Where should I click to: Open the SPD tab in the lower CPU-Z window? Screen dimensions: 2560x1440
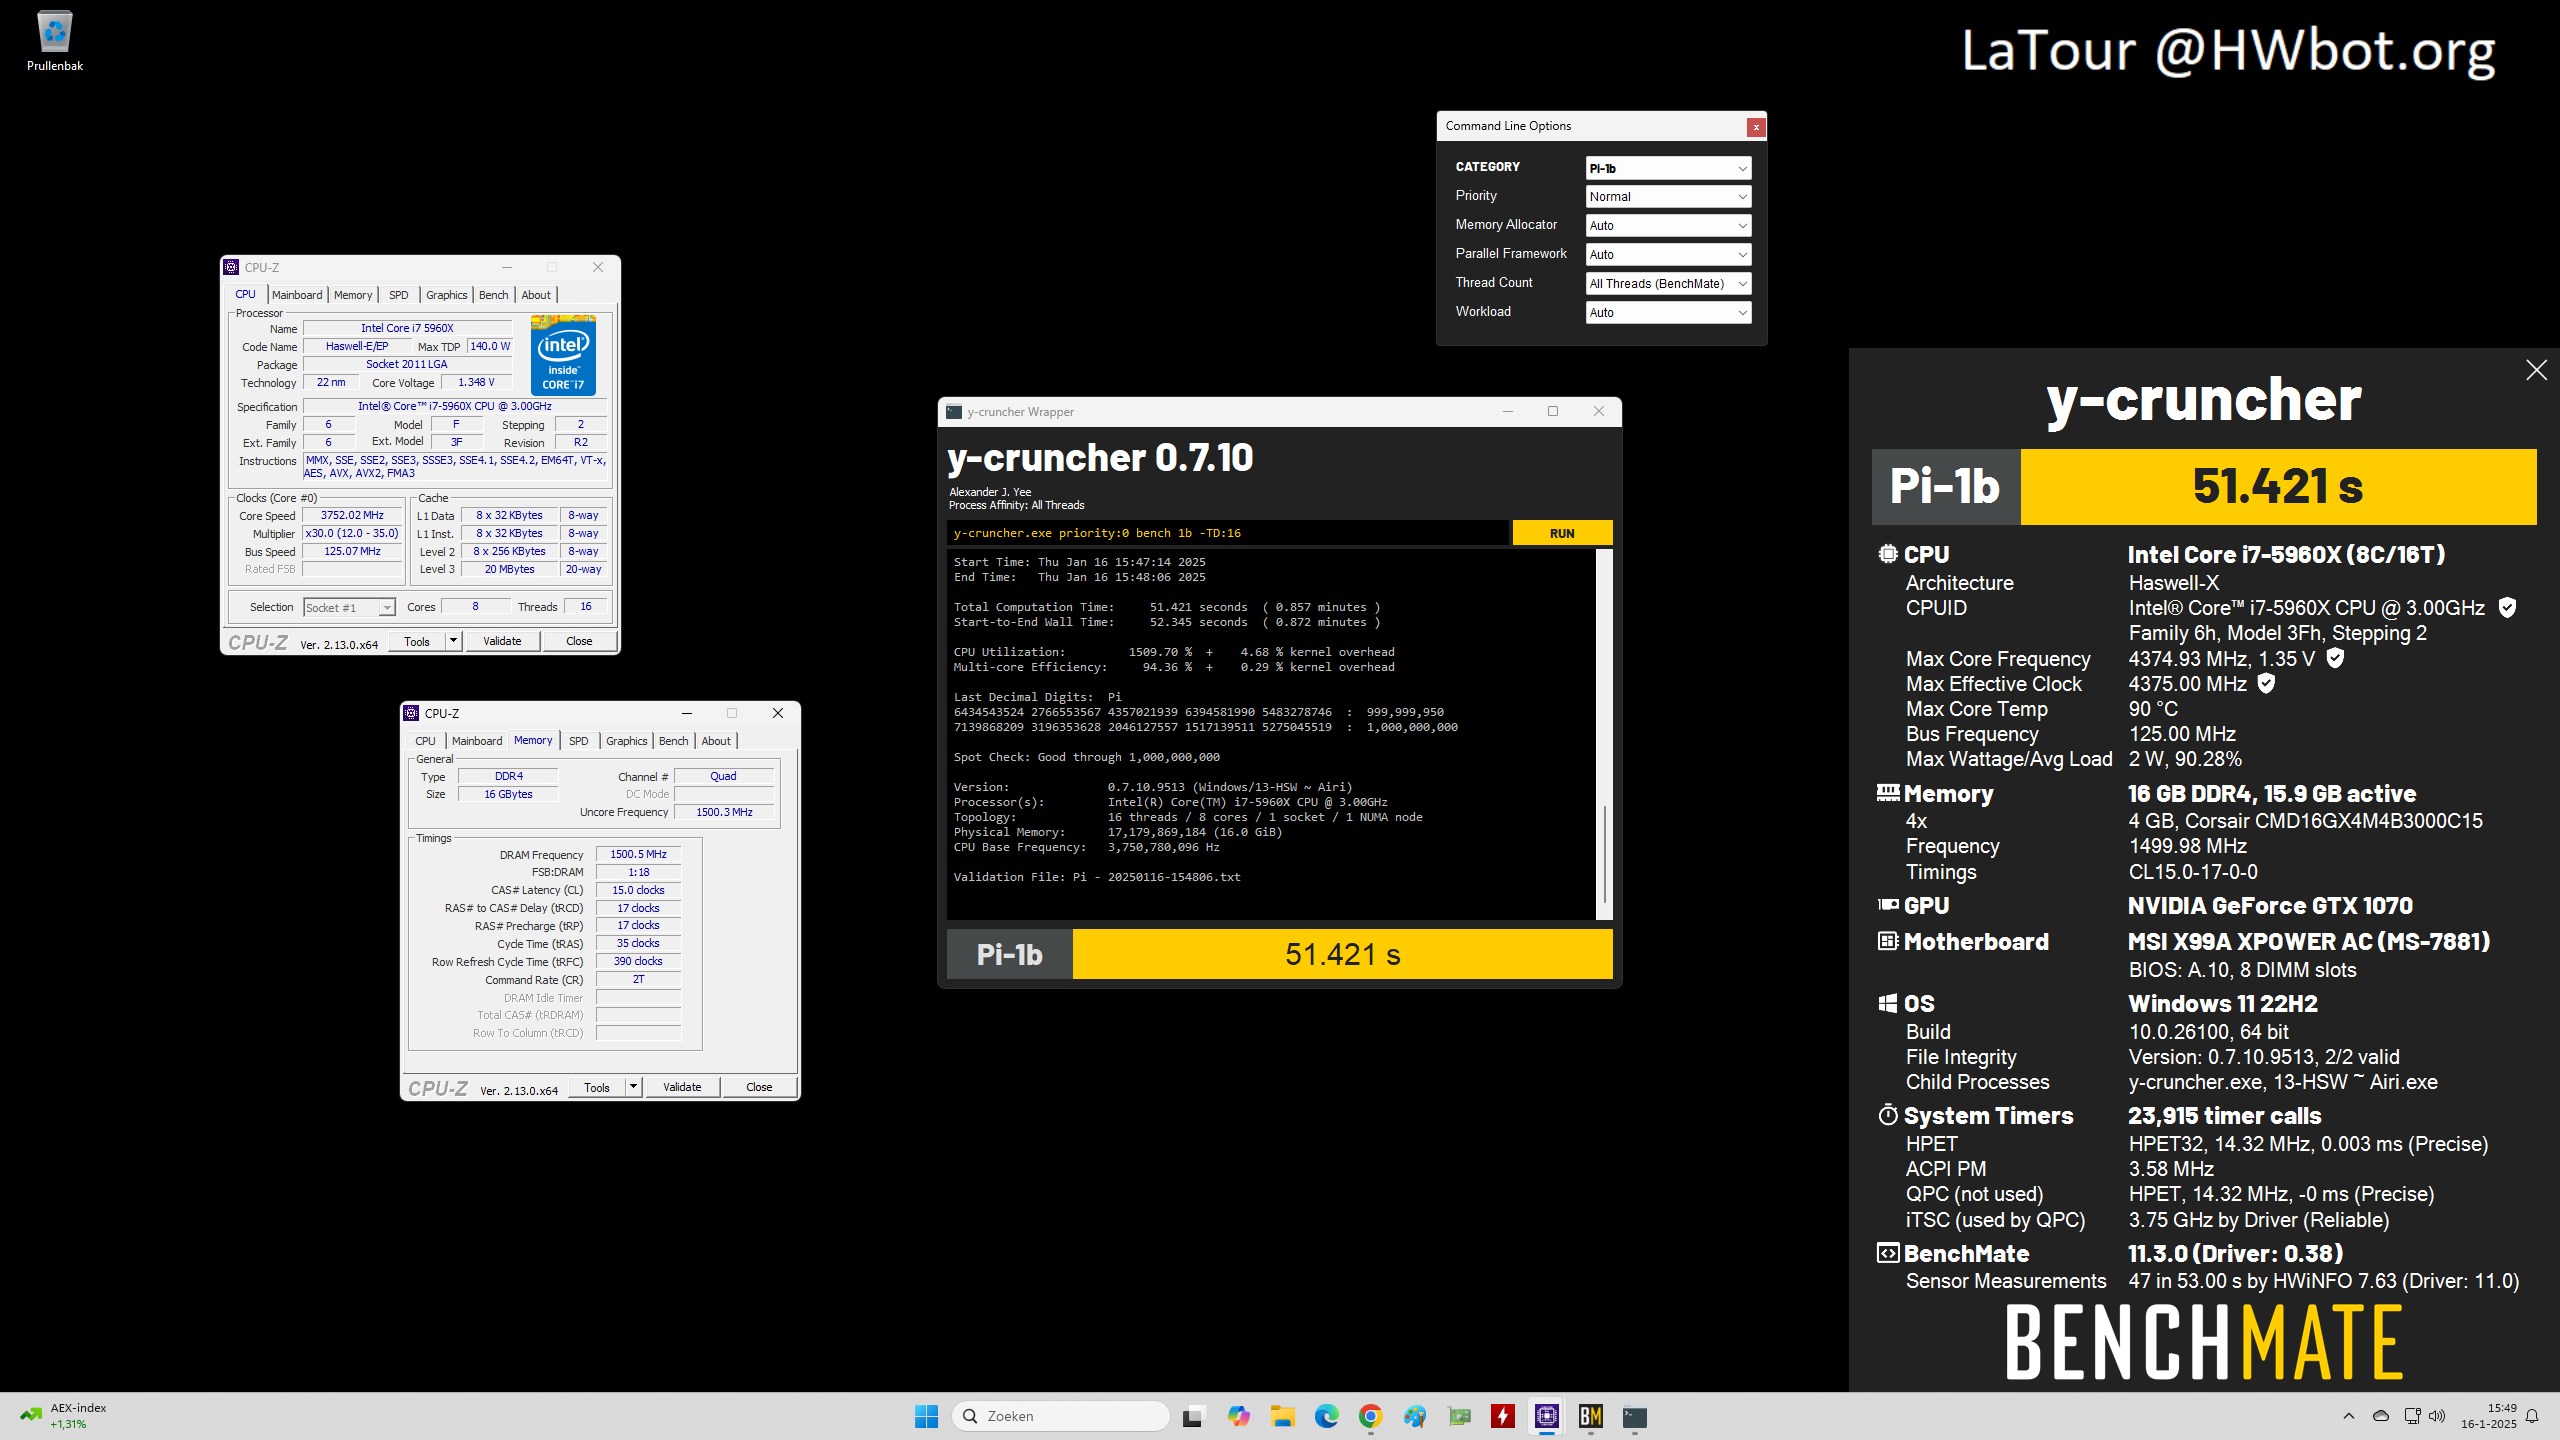(579, 741)
